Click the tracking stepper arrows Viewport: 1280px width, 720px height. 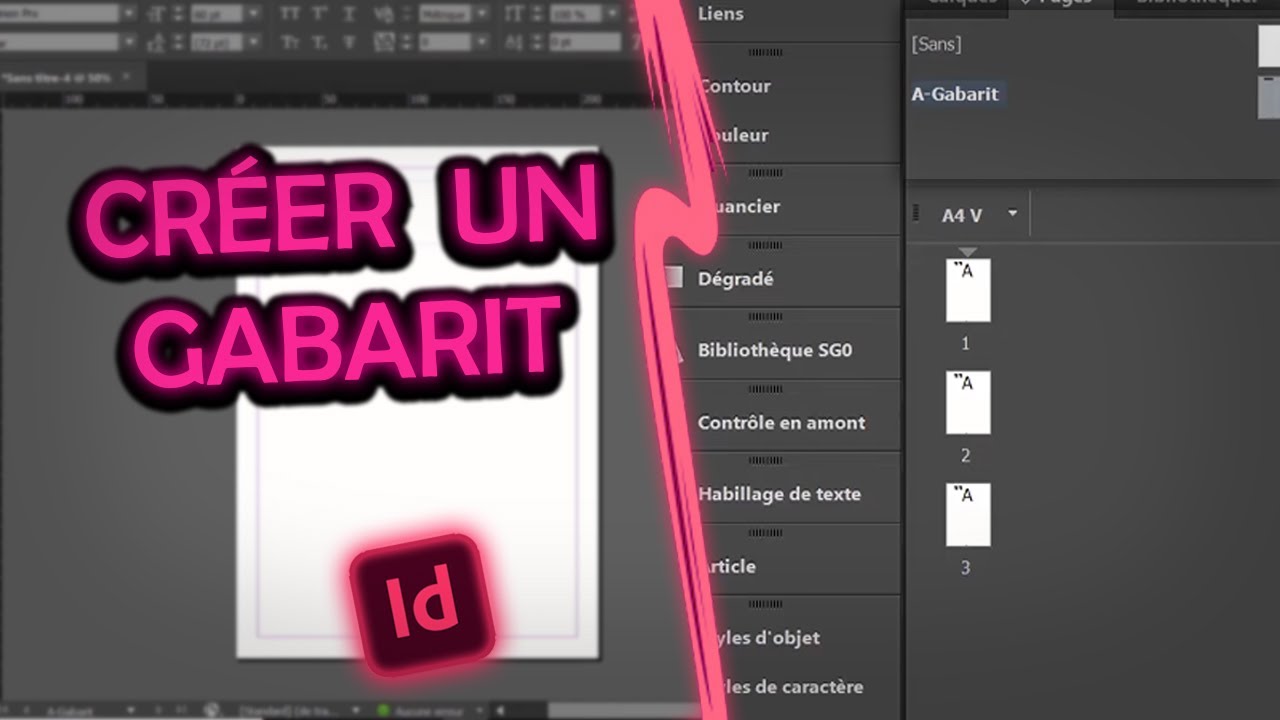coord(406,42)
